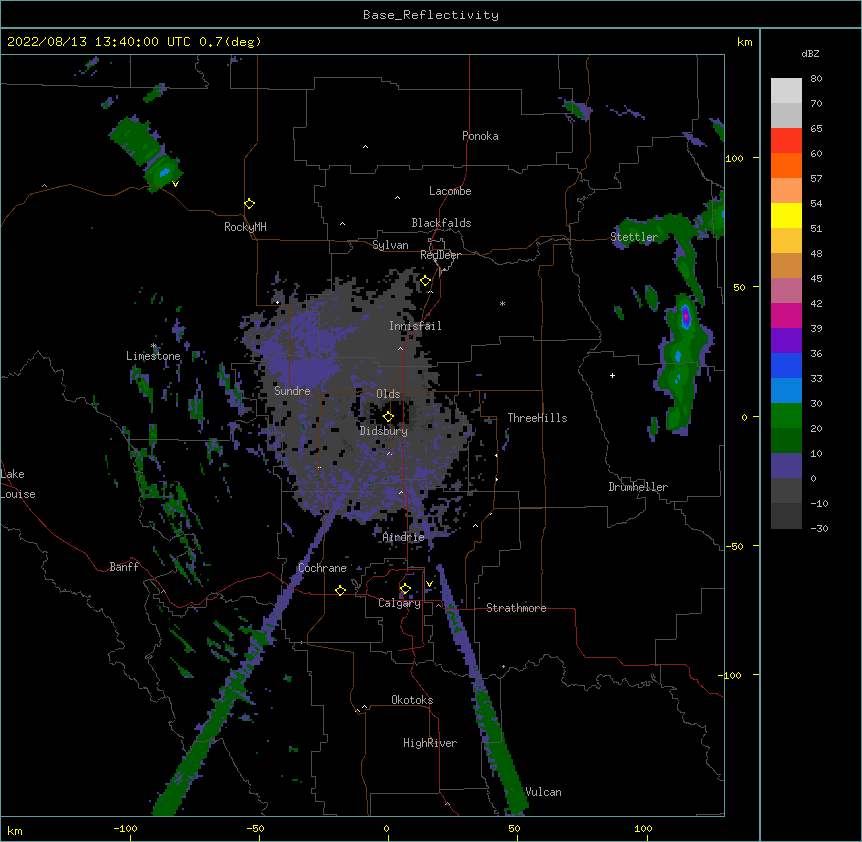Viewport: 862px width, 842px height.
Task: Click the yellow diamond radar site between Olds and Didsbury
Action: (388, 416)
